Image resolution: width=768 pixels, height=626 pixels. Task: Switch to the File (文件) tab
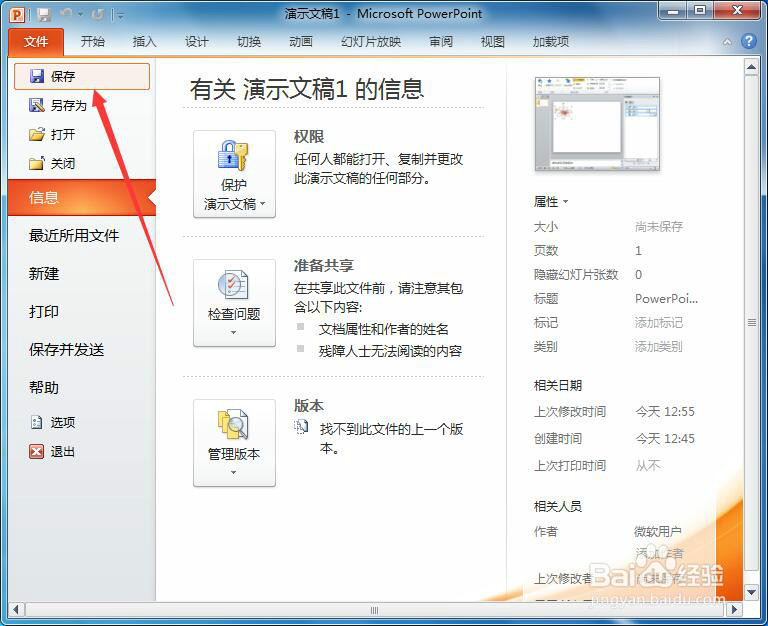click(36, 42)
